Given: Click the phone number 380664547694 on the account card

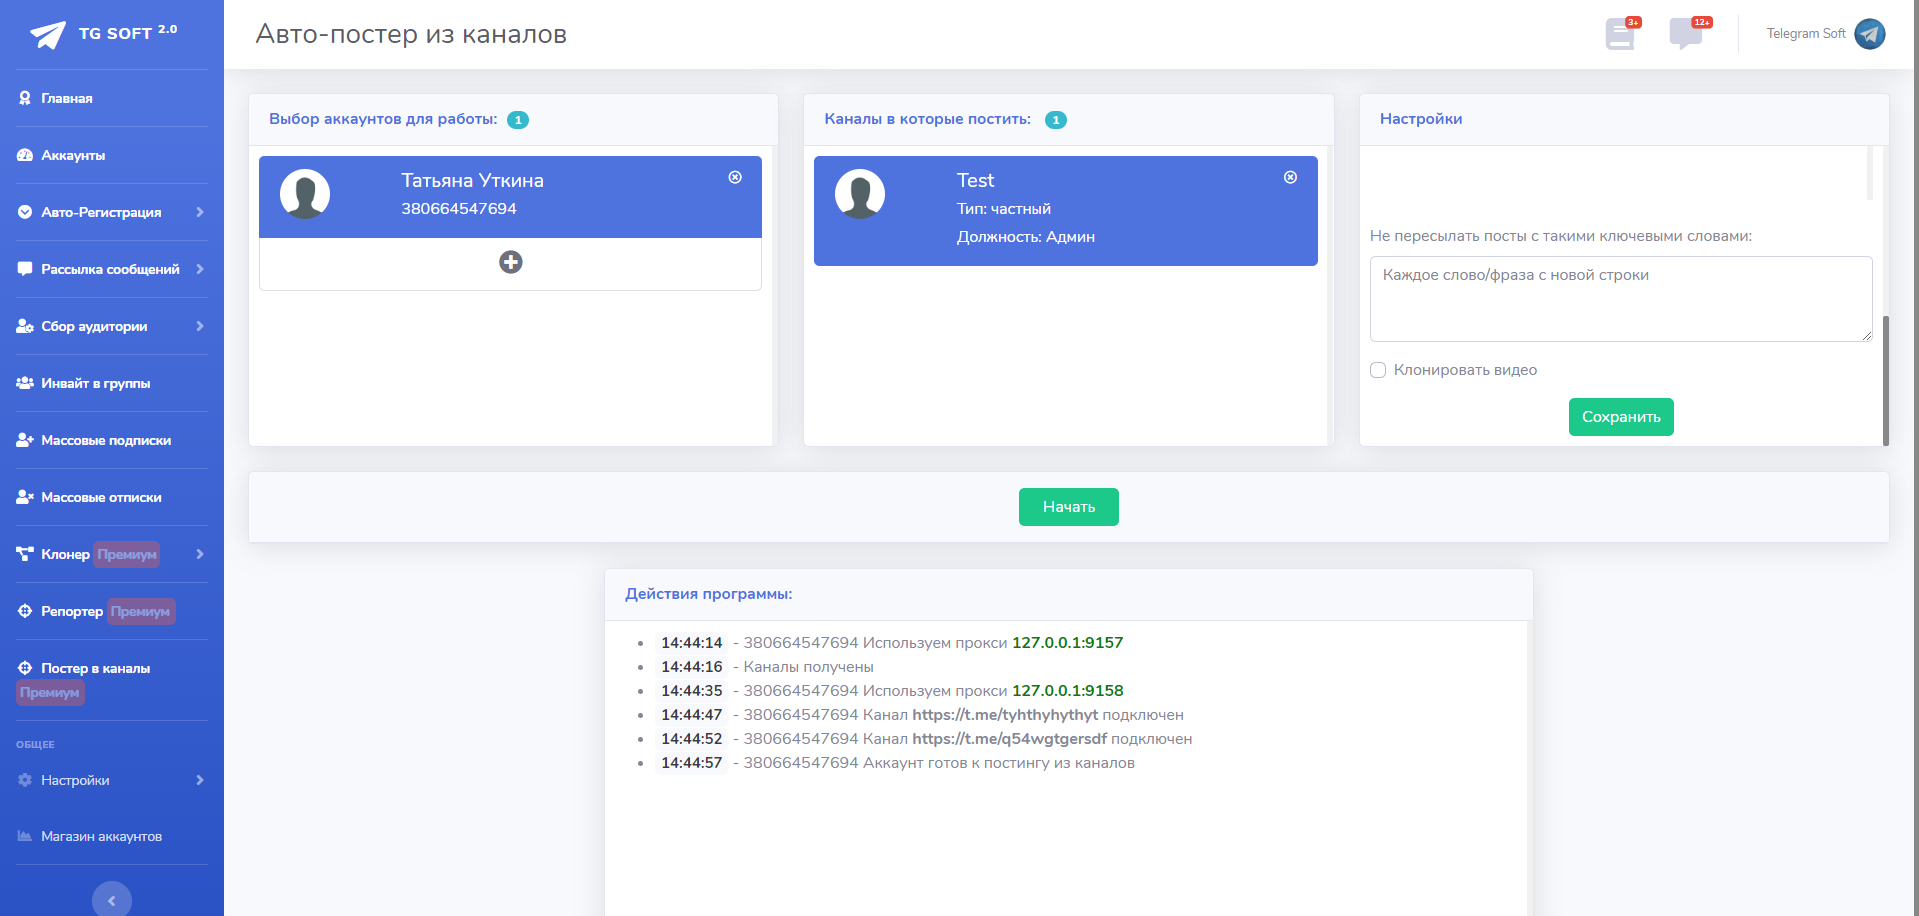Looking at the screenshot, I should (x=459, y=209).
